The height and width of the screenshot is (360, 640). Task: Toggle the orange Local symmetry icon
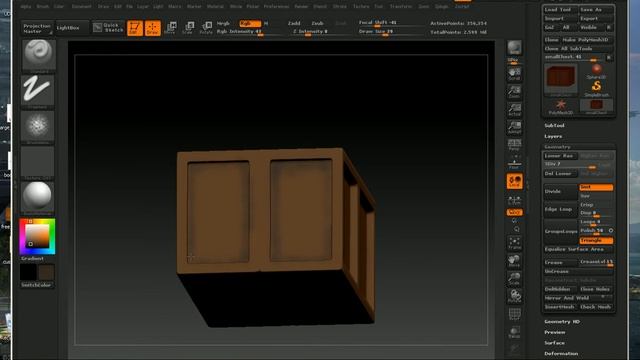coord(514,181)
